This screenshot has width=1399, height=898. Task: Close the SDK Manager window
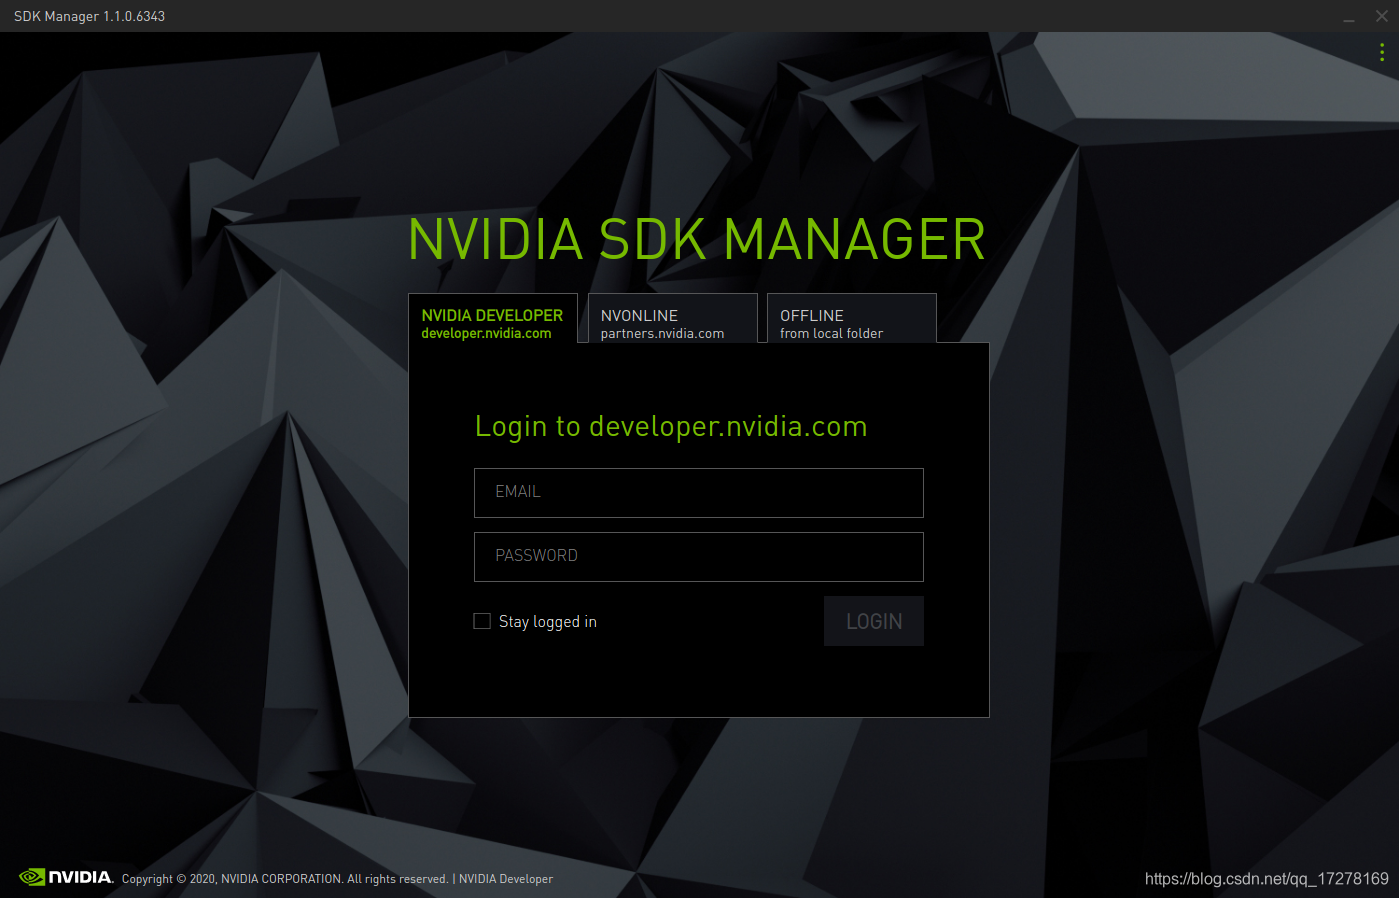click(x=1382, y=16)
